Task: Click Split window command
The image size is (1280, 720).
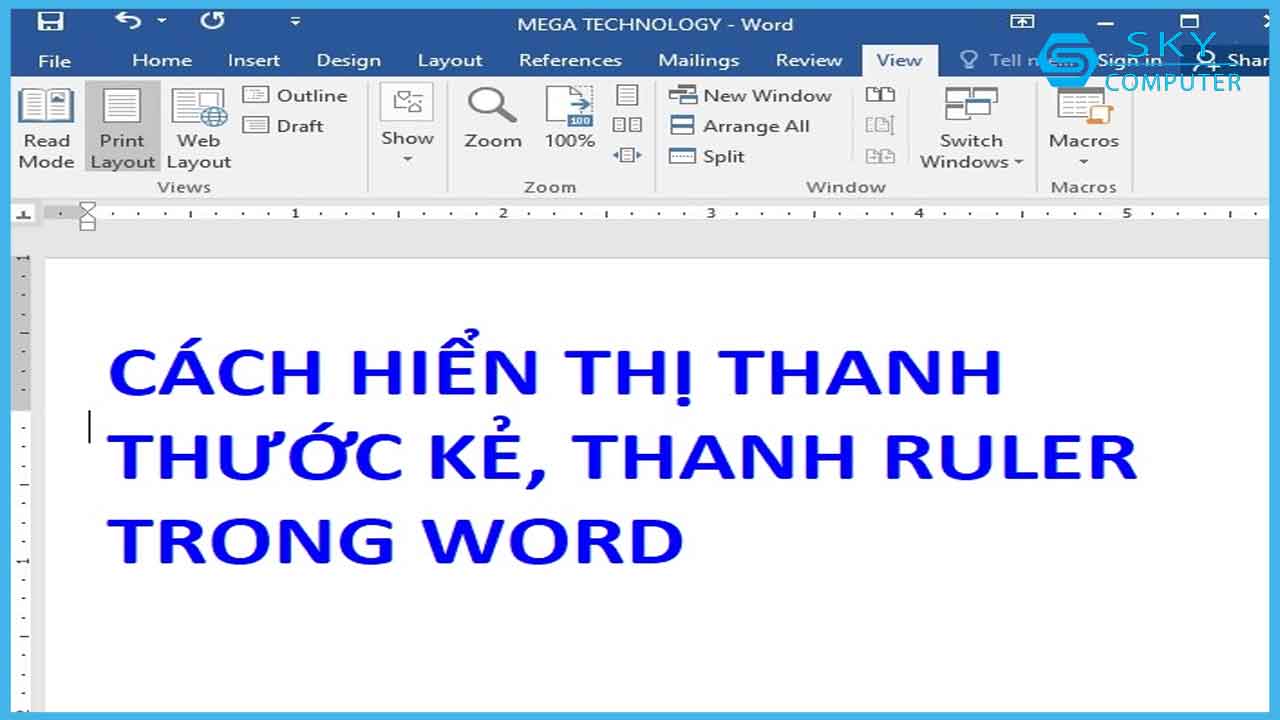Action: [x=707, y=157]
